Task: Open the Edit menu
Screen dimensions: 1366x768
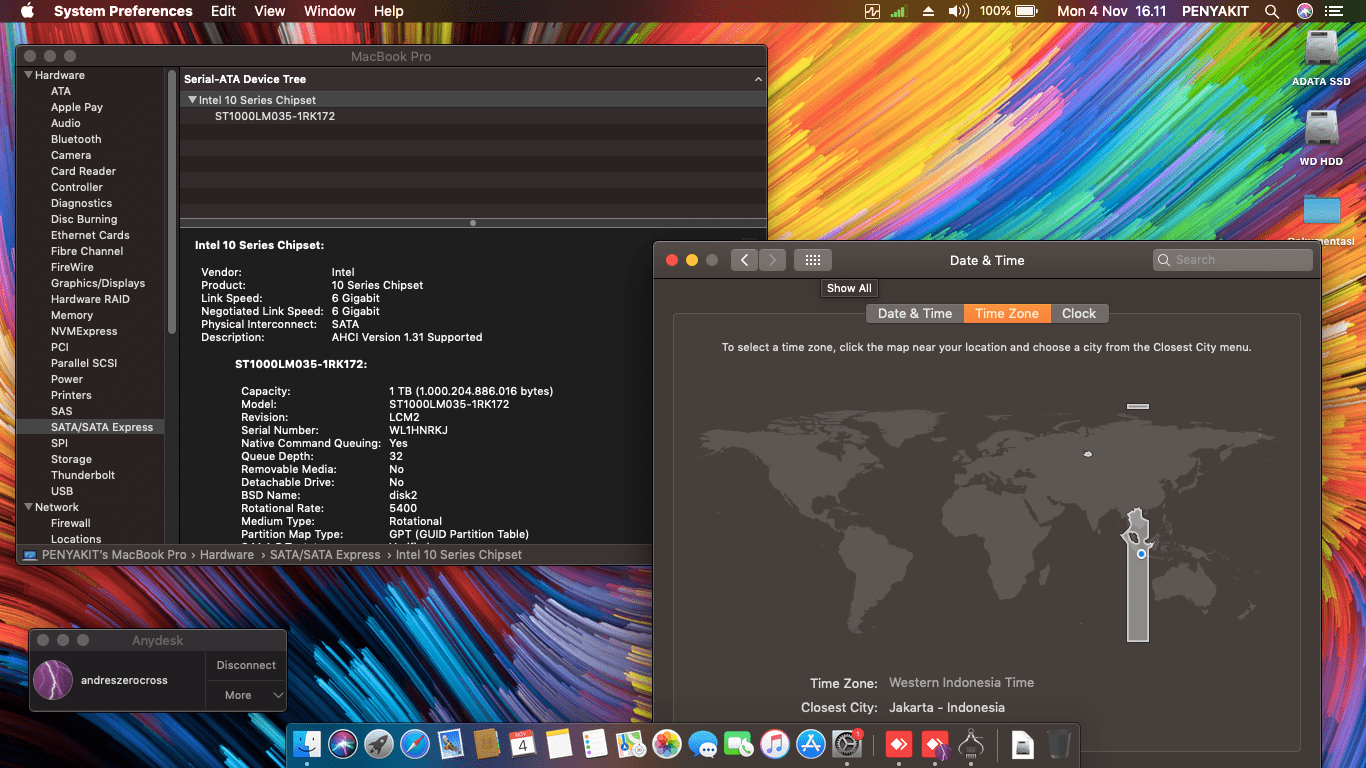Action: click(224, 11)
